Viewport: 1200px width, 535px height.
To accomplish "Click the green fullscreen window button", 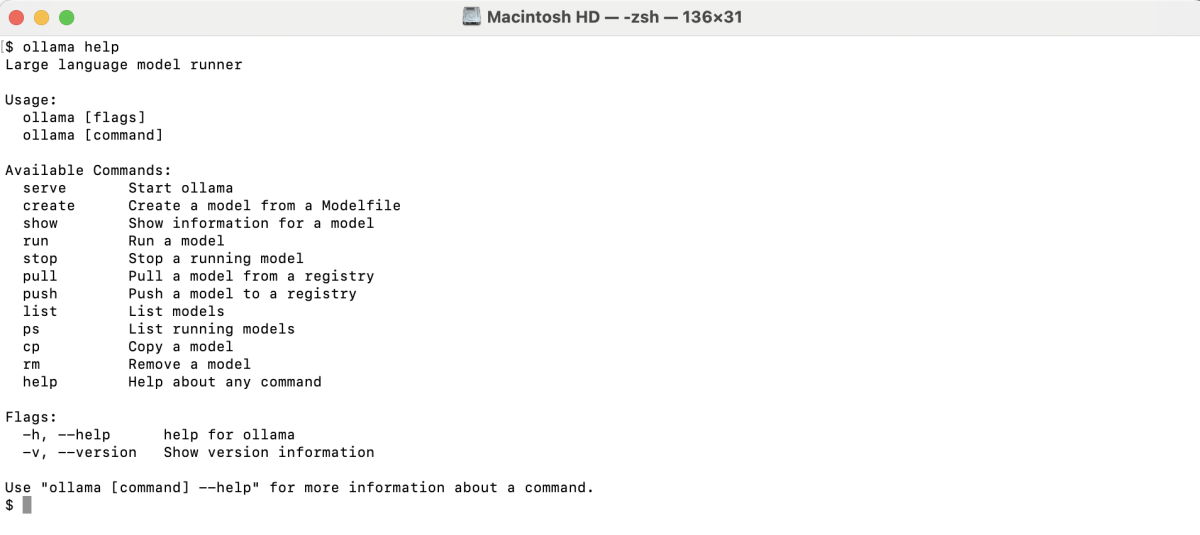I will (66, 17).
